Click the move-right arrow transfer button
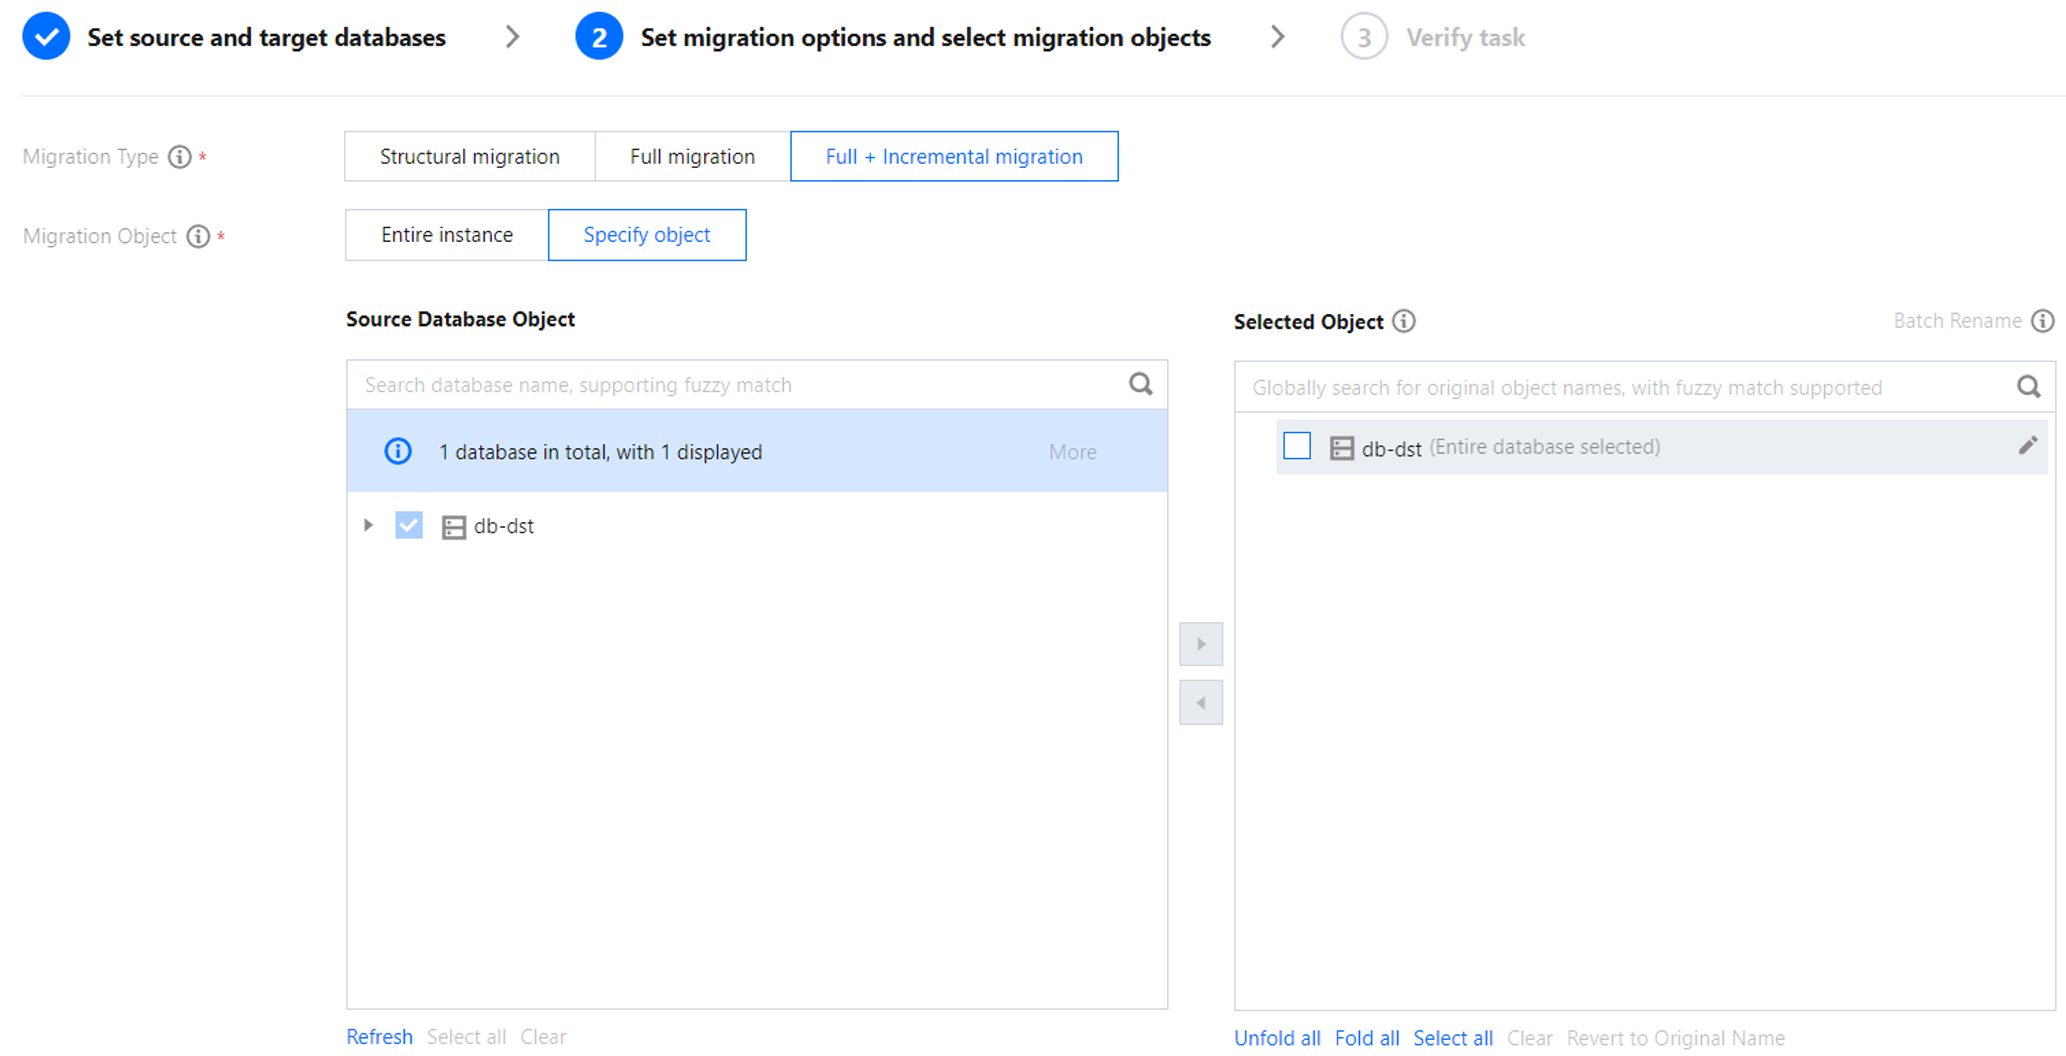Screen dimensions: 2066x1056 click(x=1201, y=644)
